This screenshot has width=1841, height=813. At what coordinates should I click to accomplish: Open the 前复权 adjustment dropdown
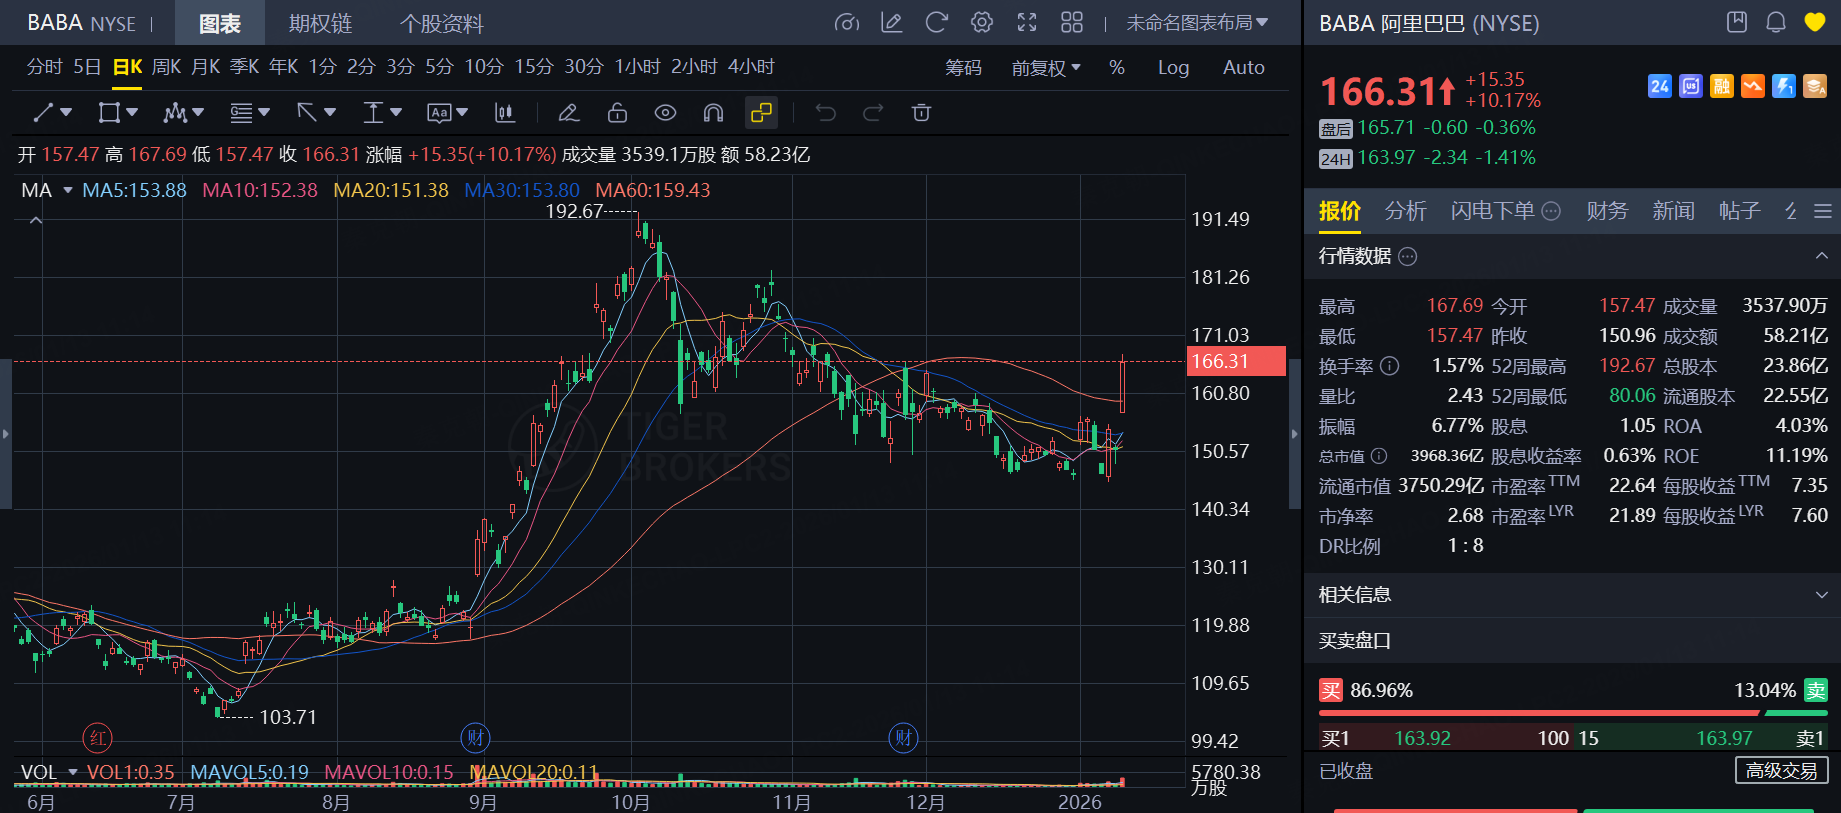pos(1045,68)
